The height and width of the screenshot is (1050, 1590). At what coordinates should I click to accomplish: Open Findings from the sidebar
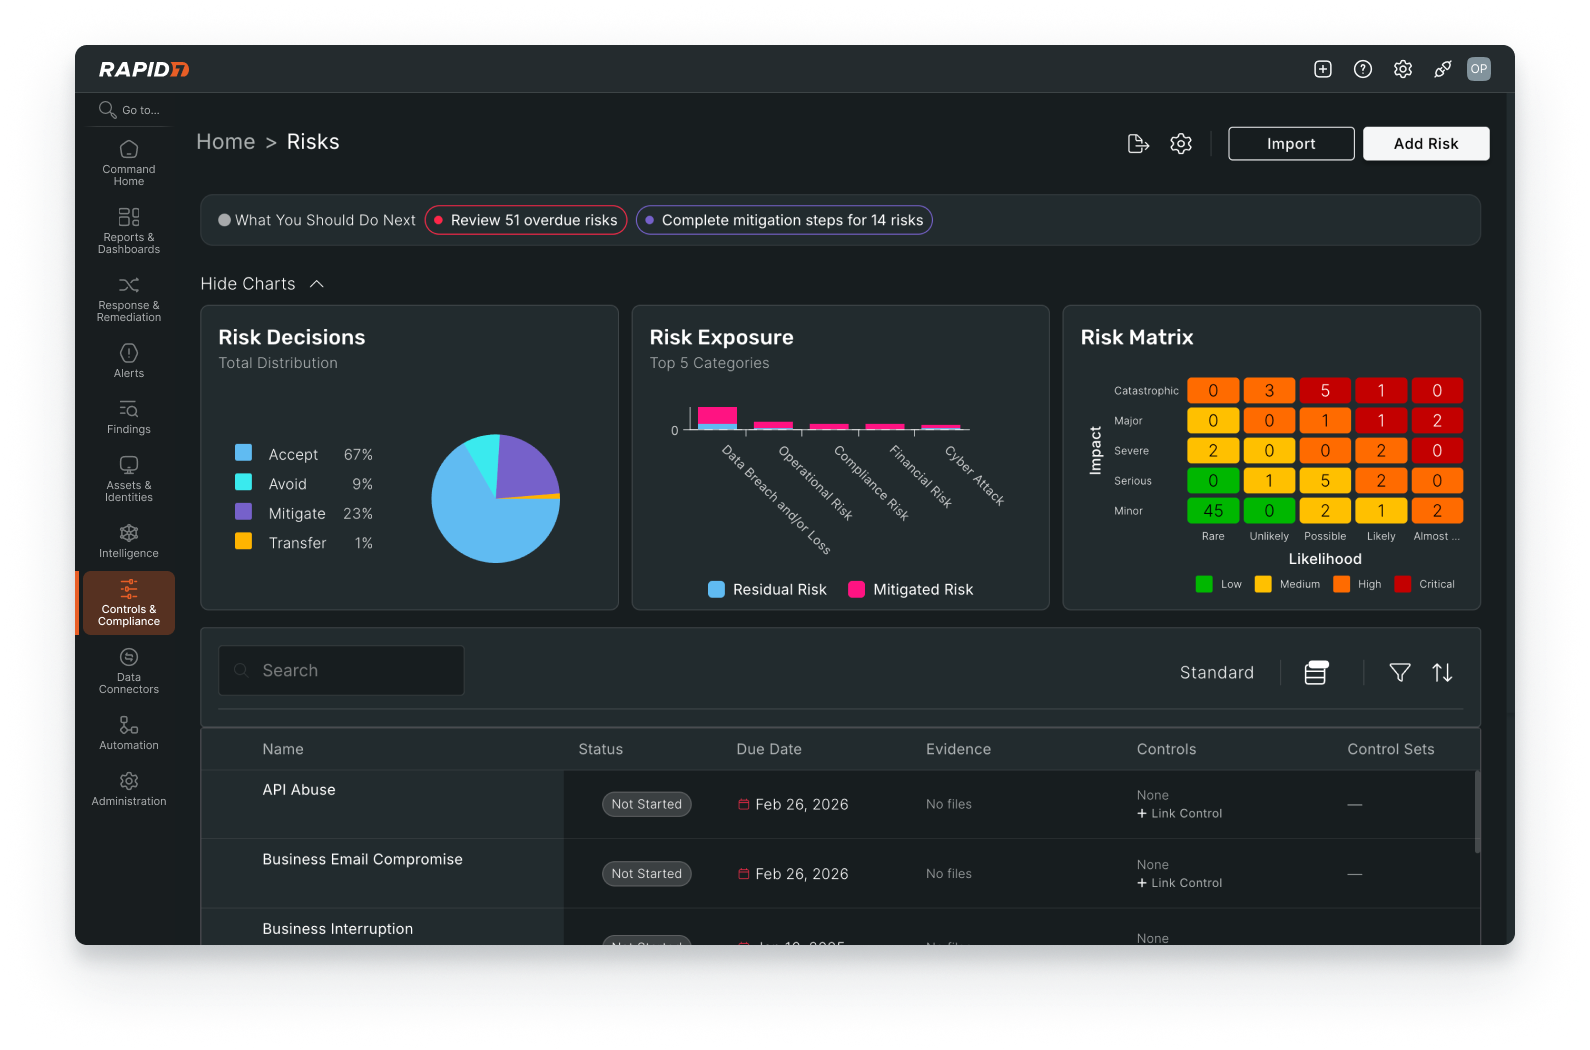pyautogui.click(x=128, y=417)
